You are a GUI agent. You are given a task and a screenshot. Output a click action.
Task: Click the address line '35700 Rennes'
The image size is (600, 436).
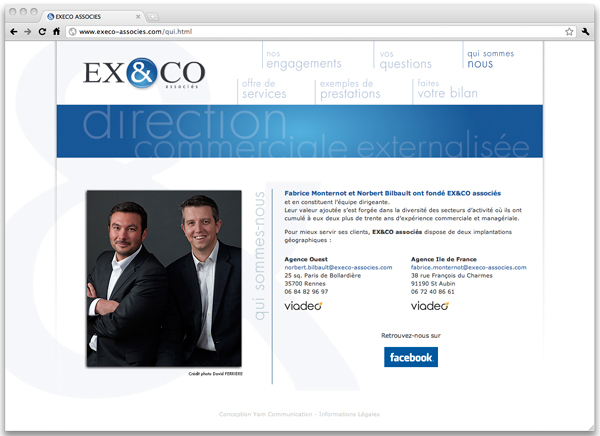click(305, 284)
